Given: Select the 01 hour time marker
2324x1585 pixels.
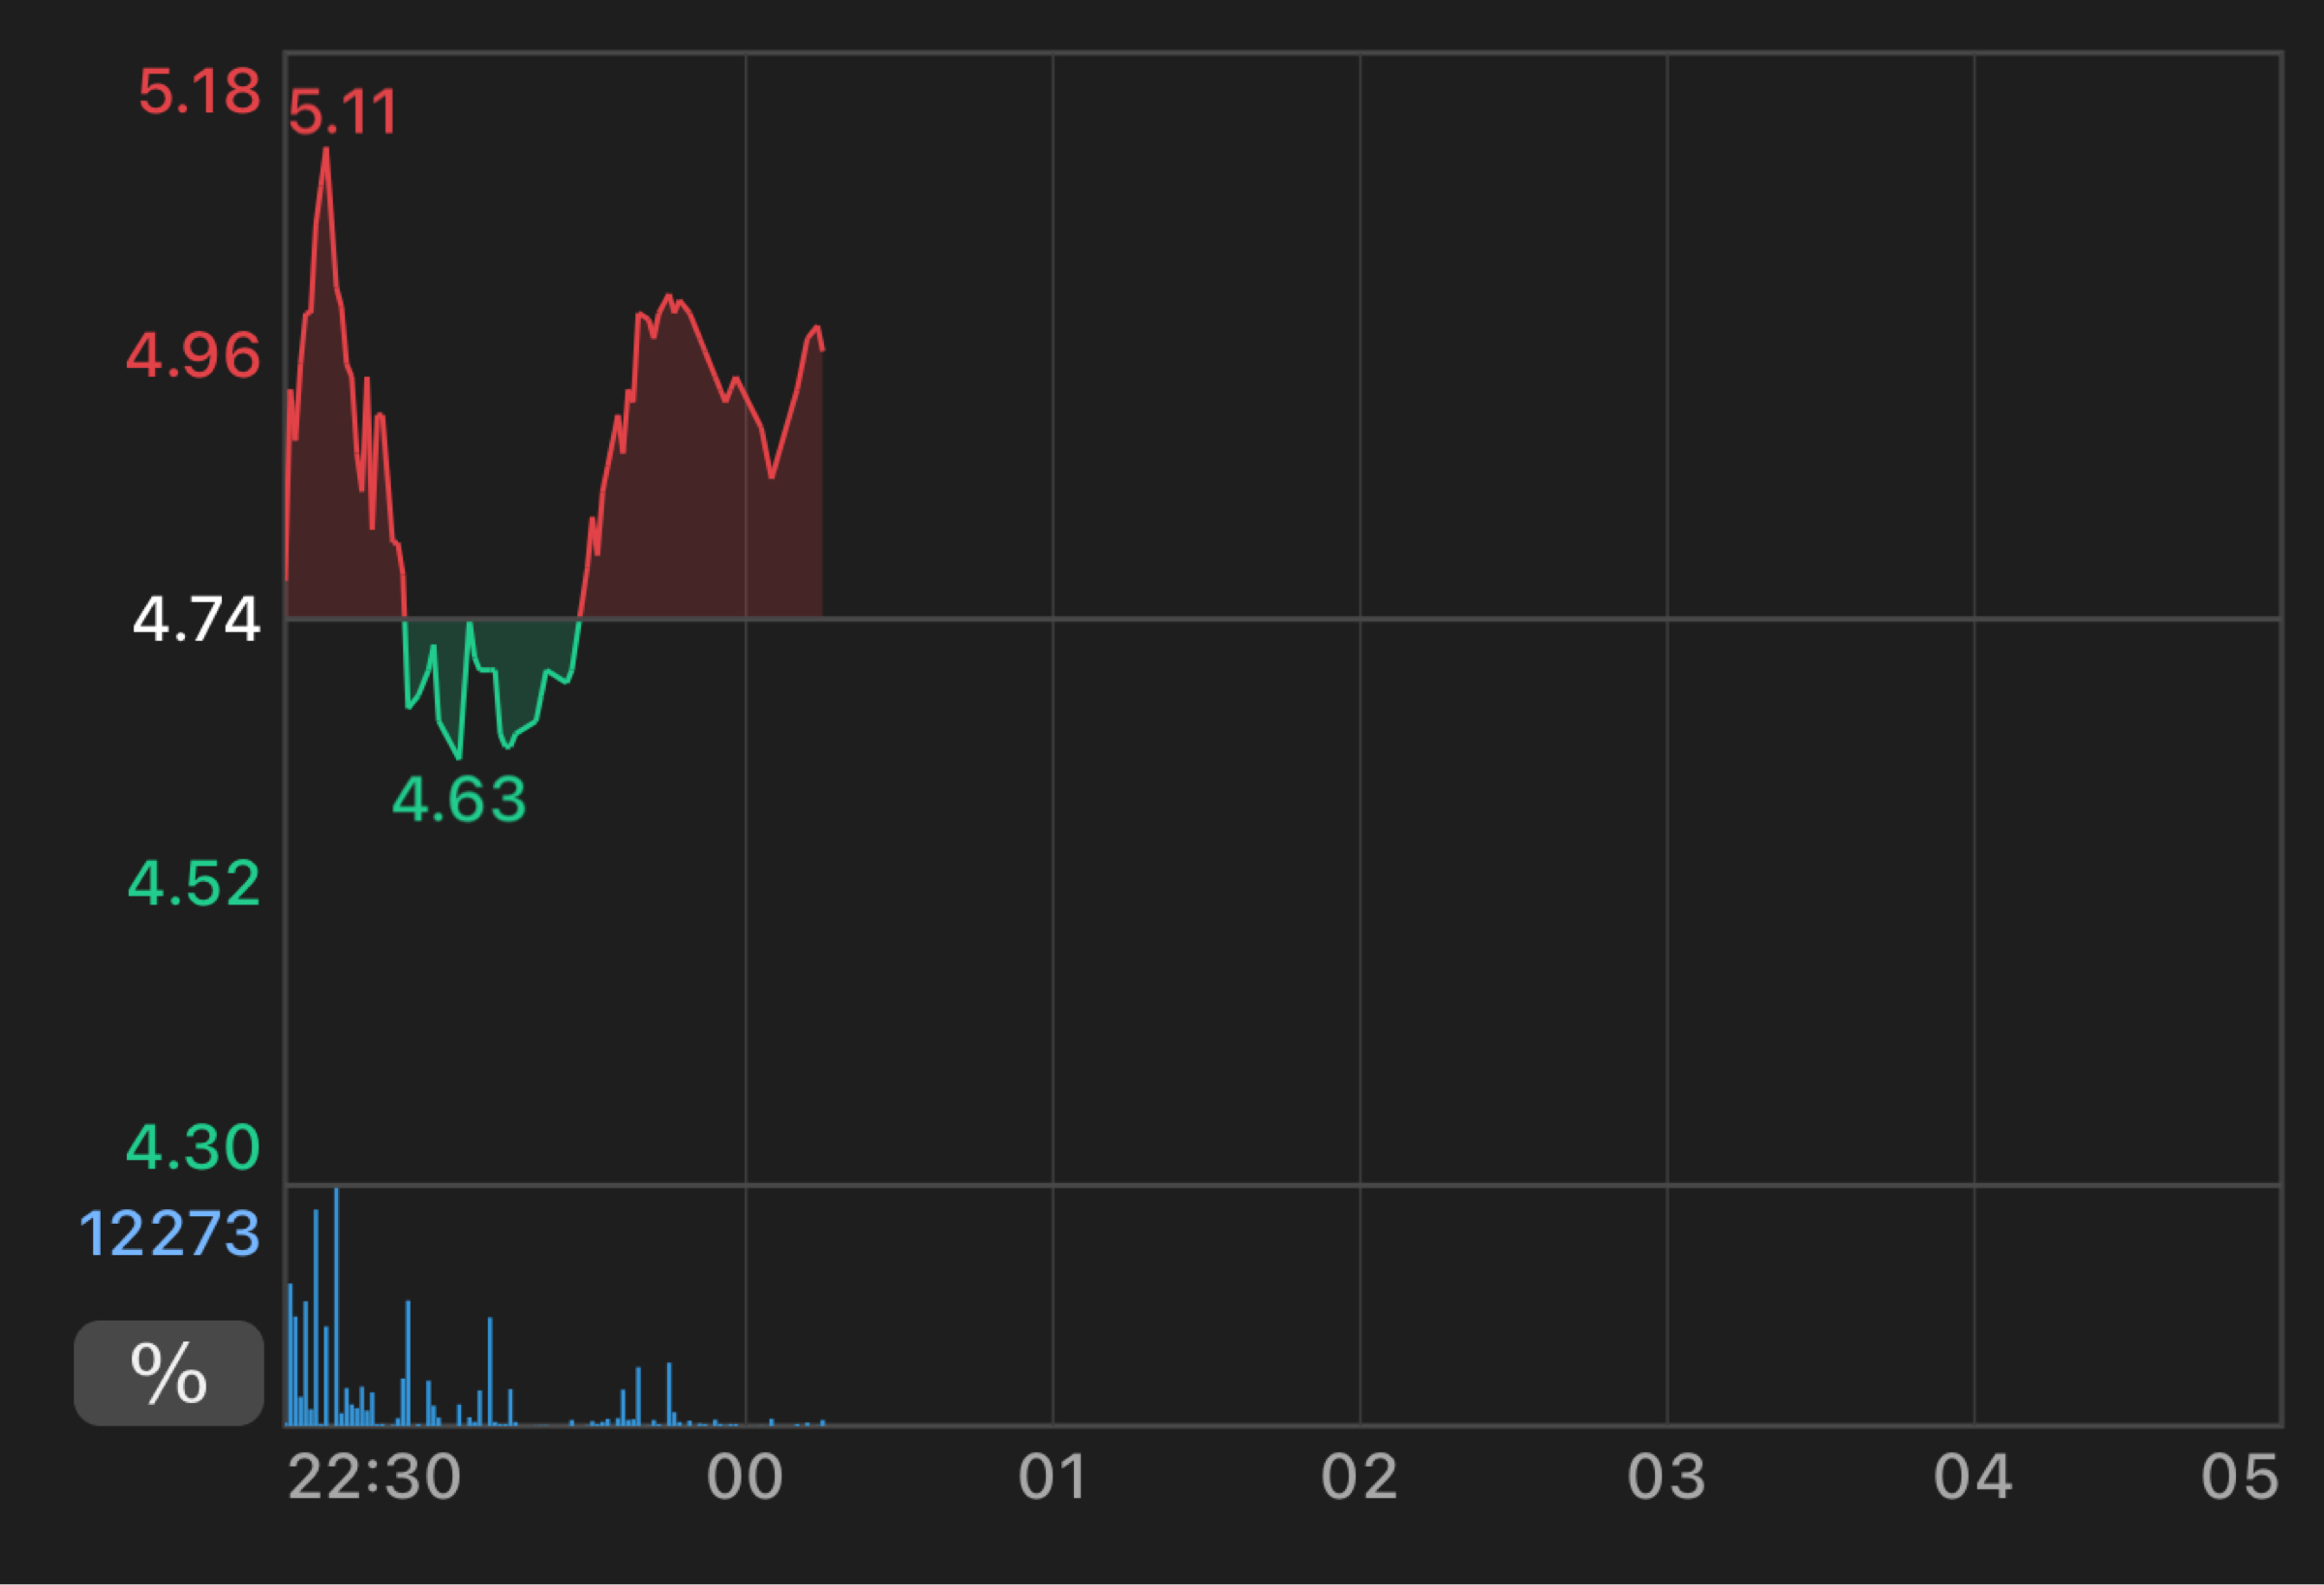Looking at the screenshot, I should tap(1052, 1477).
